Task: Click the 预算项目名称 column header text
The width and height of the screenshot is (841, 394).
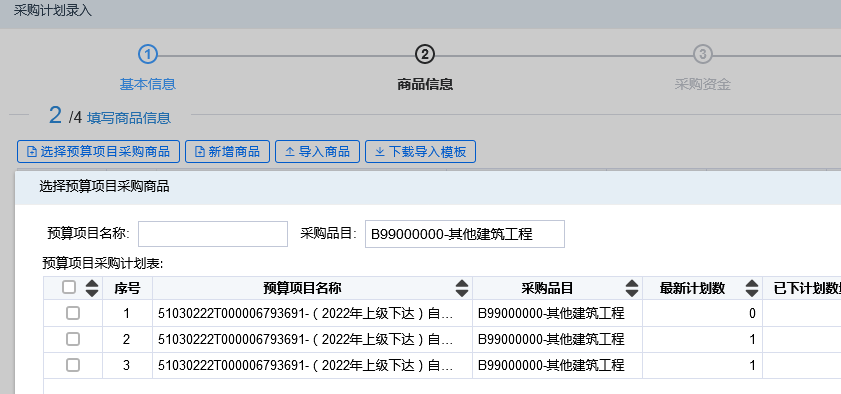Action: tap(303, 288)
